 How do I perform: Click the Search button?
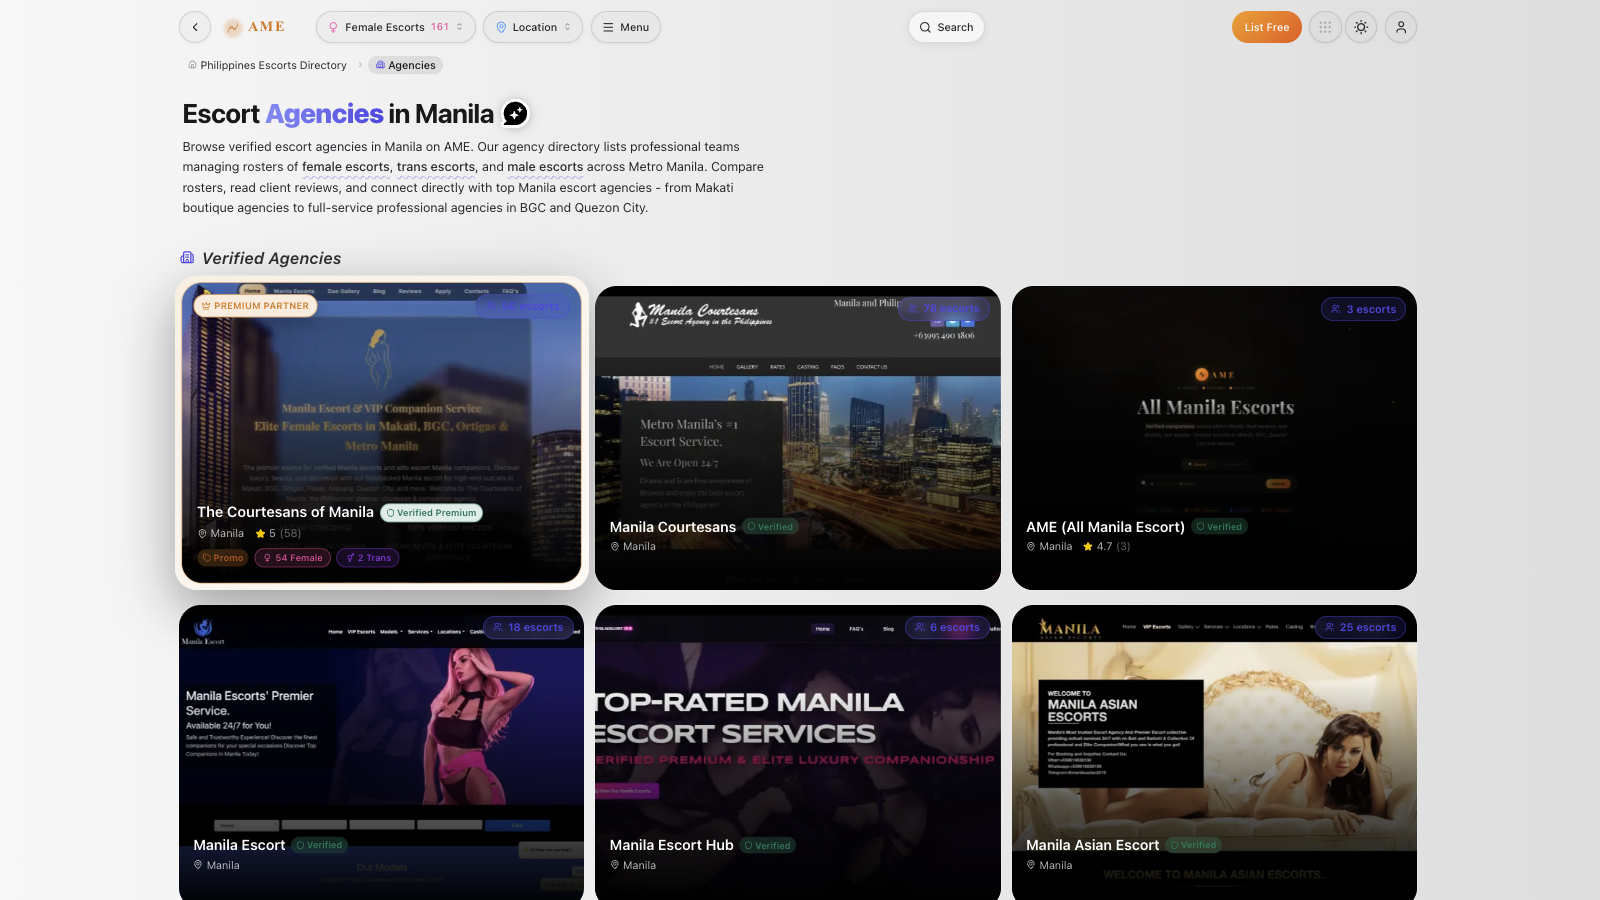click(946, 27)
